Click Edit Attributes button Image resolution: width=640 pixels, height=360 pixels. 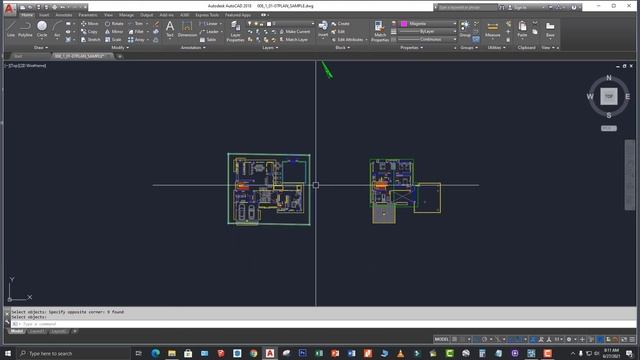point(350,40)
